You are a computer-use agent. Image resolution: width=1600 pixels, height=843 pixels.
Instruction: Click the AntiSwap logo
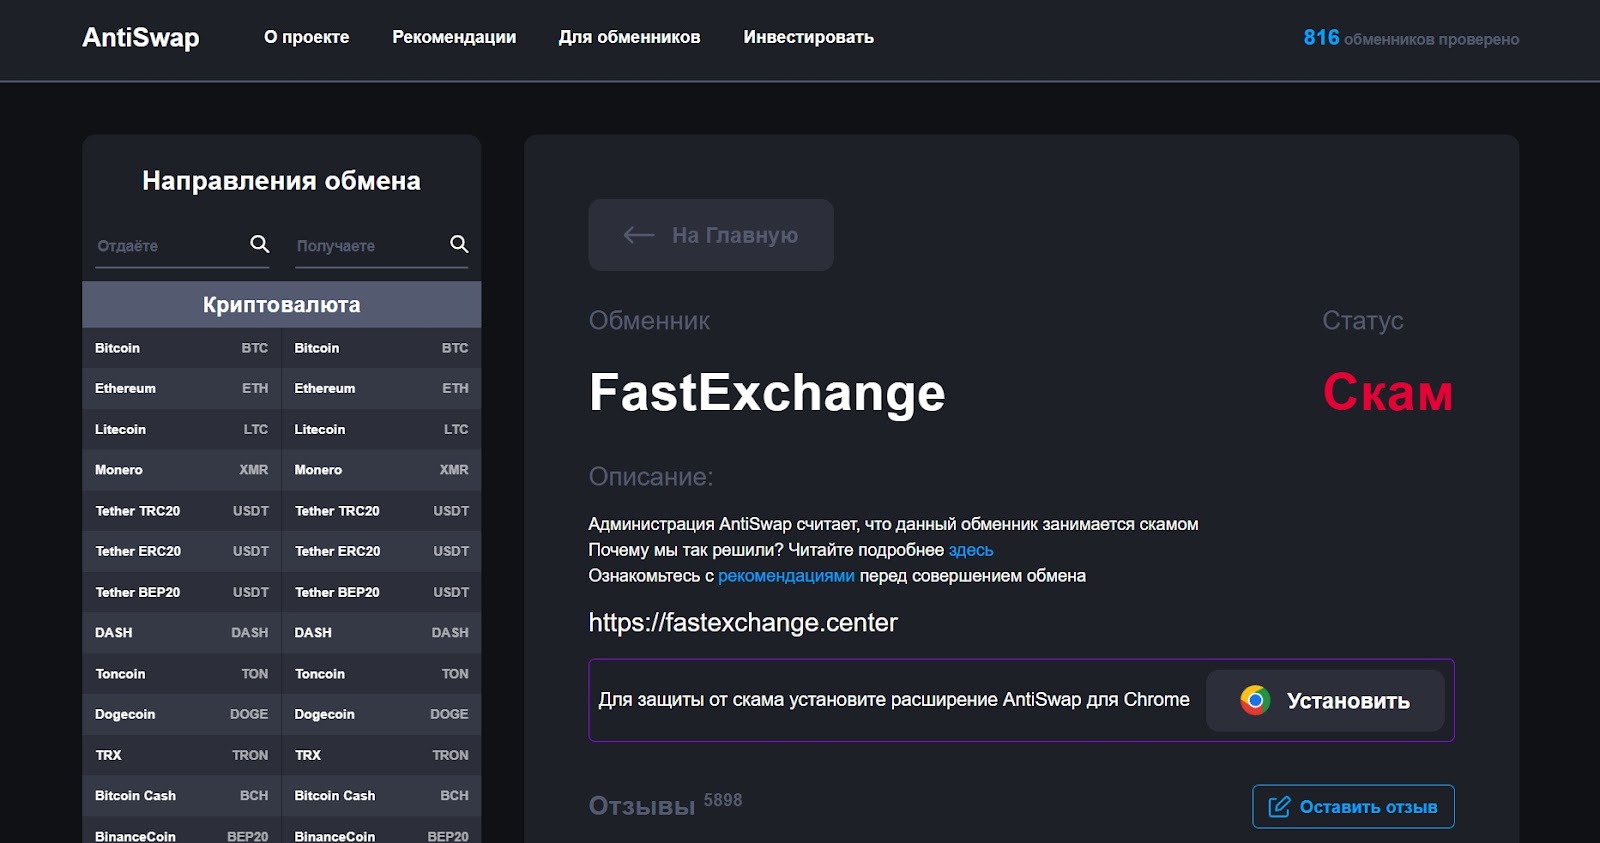coord(141,38)
